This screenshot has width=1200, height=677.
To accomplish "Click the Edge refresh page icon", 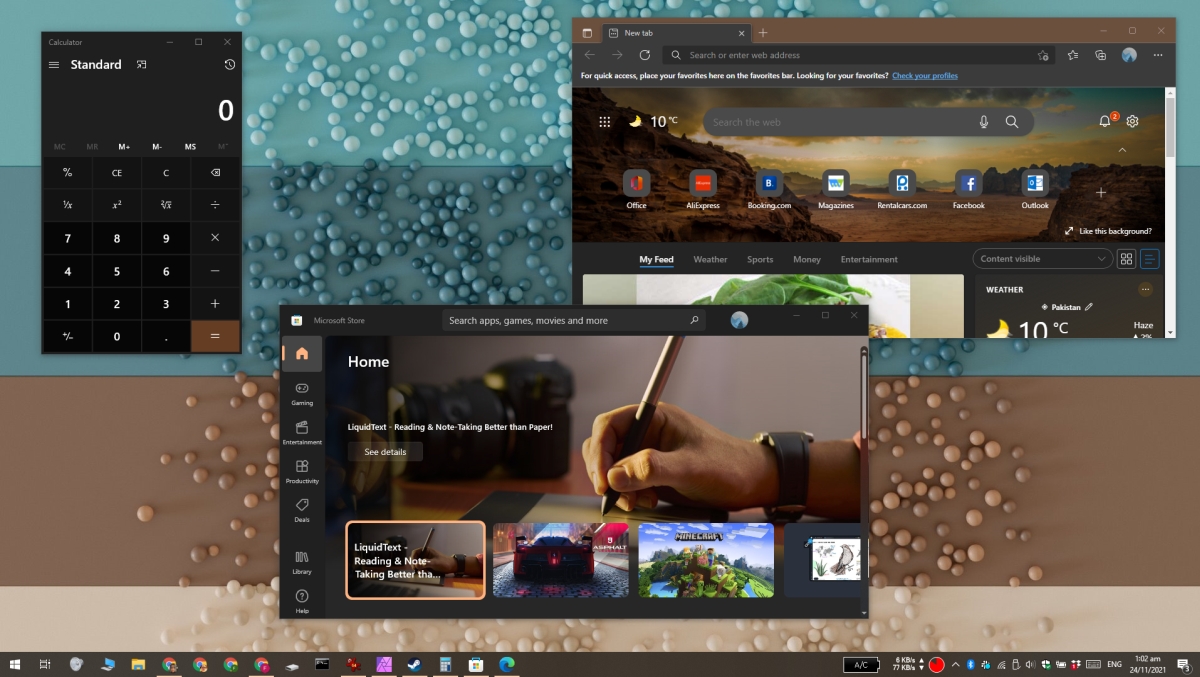I will (x=645, y=55).
